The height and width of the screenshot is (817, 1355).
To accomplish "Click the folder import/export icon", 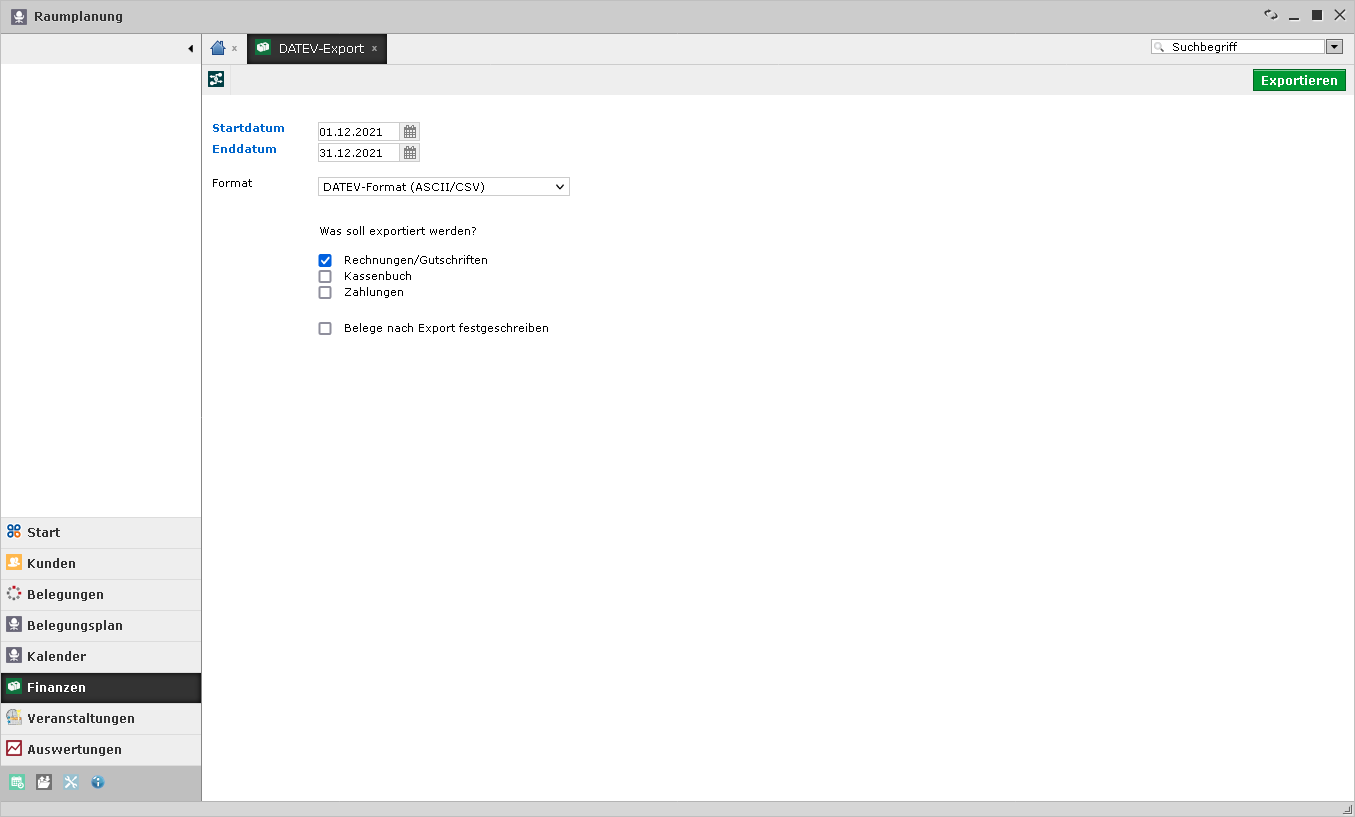I will tap(44, 782).
